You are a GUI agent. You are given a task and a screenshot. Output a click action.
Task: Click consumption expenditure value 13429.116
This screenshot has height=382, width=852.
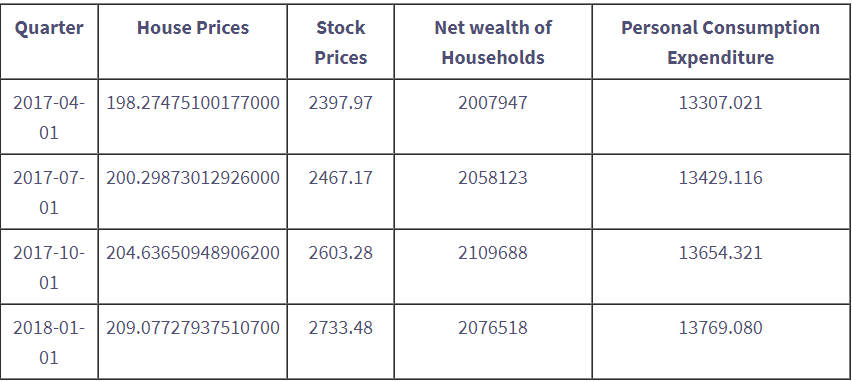721,178
